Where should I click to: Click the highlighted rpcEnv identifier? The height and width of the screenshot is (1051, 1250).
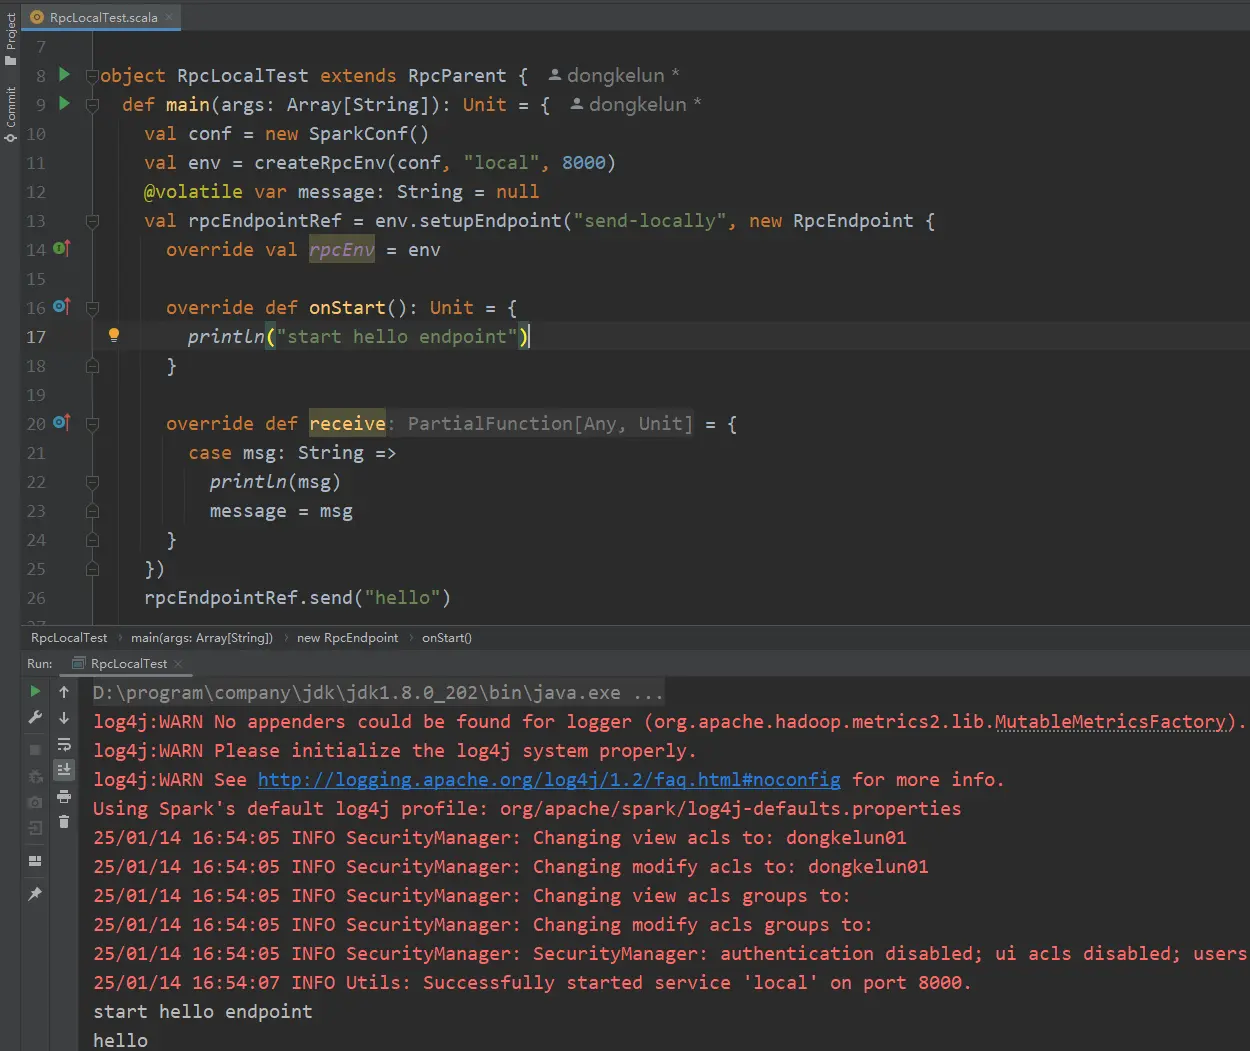tap(341, 249)
